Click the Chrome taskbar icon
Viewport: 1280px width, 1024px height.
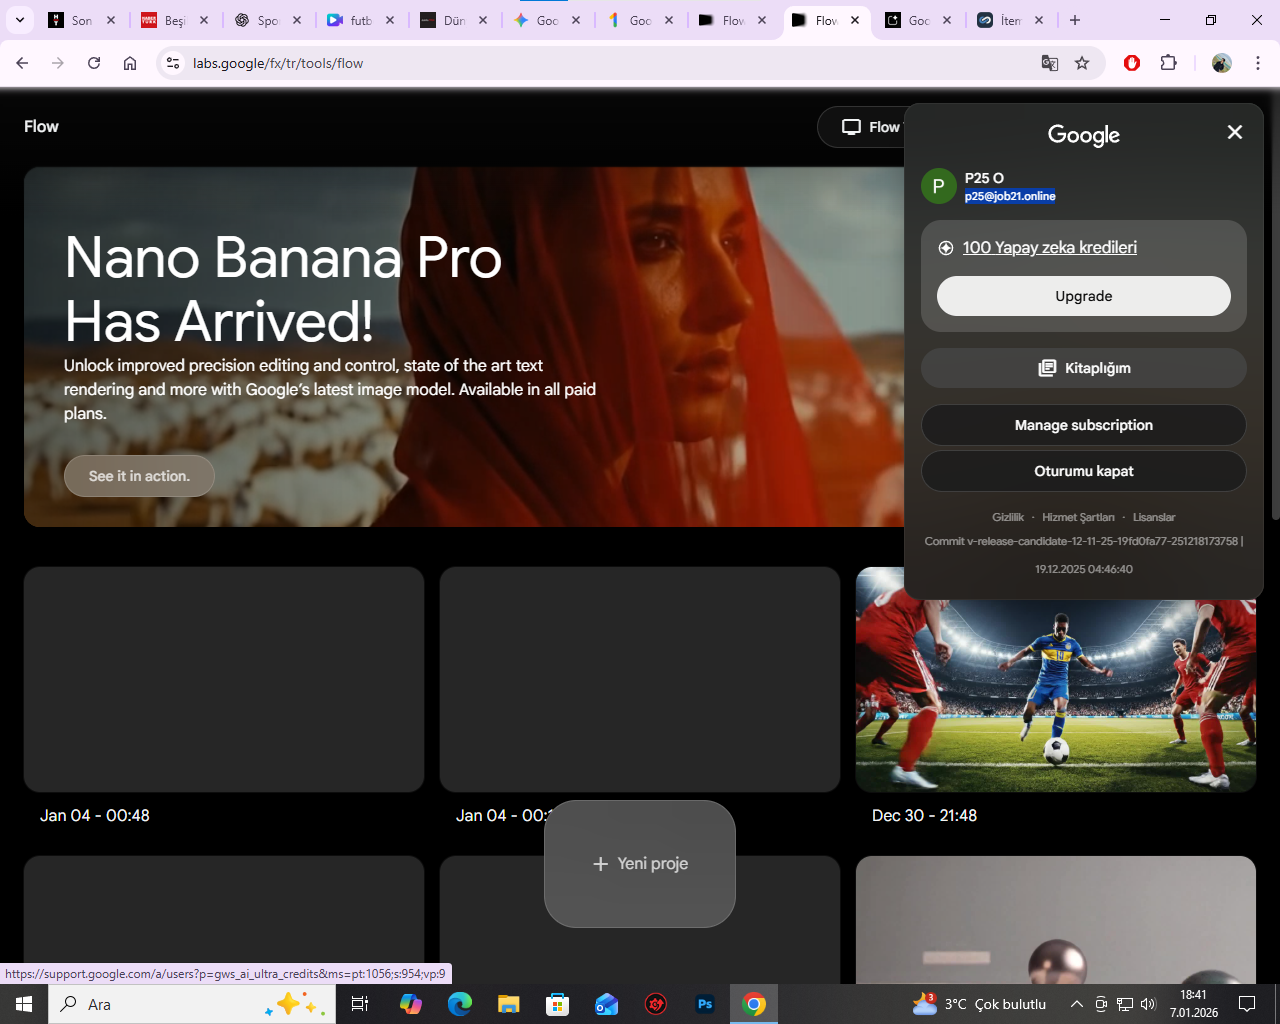pos(754,1004)
